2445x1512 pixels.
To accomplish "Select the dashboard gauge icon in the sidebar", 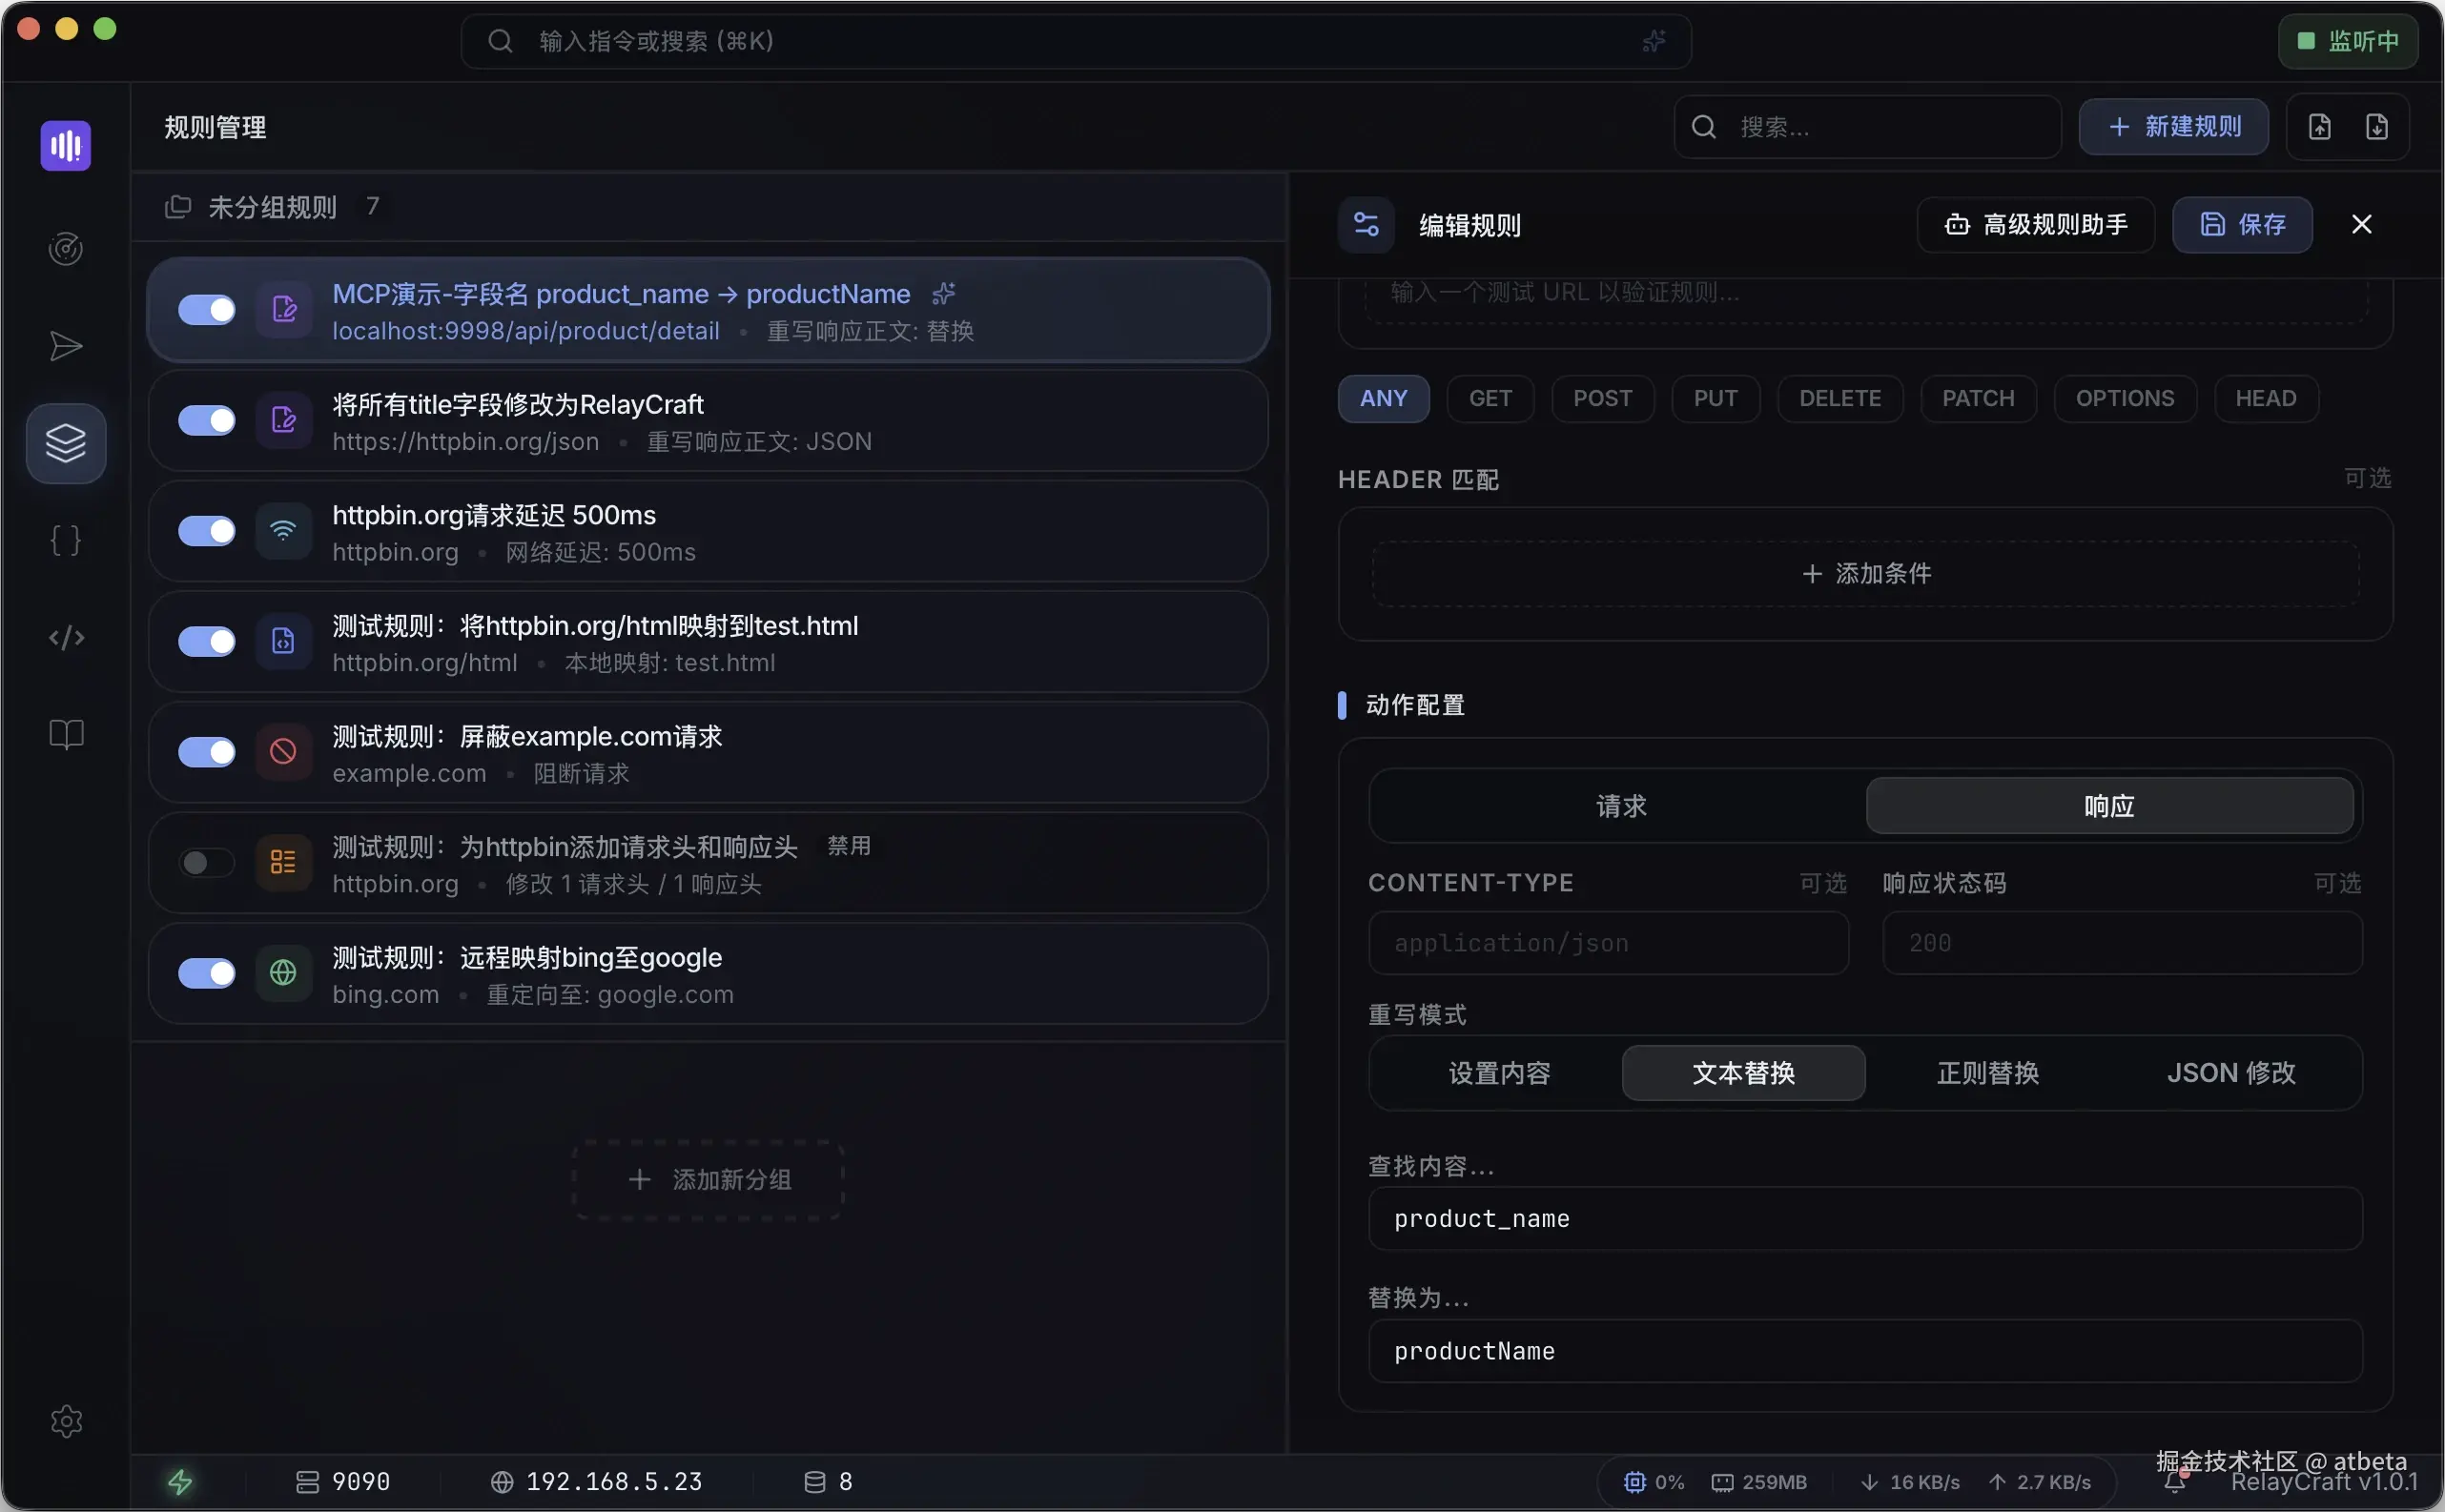I will click(x=65, y=249).
